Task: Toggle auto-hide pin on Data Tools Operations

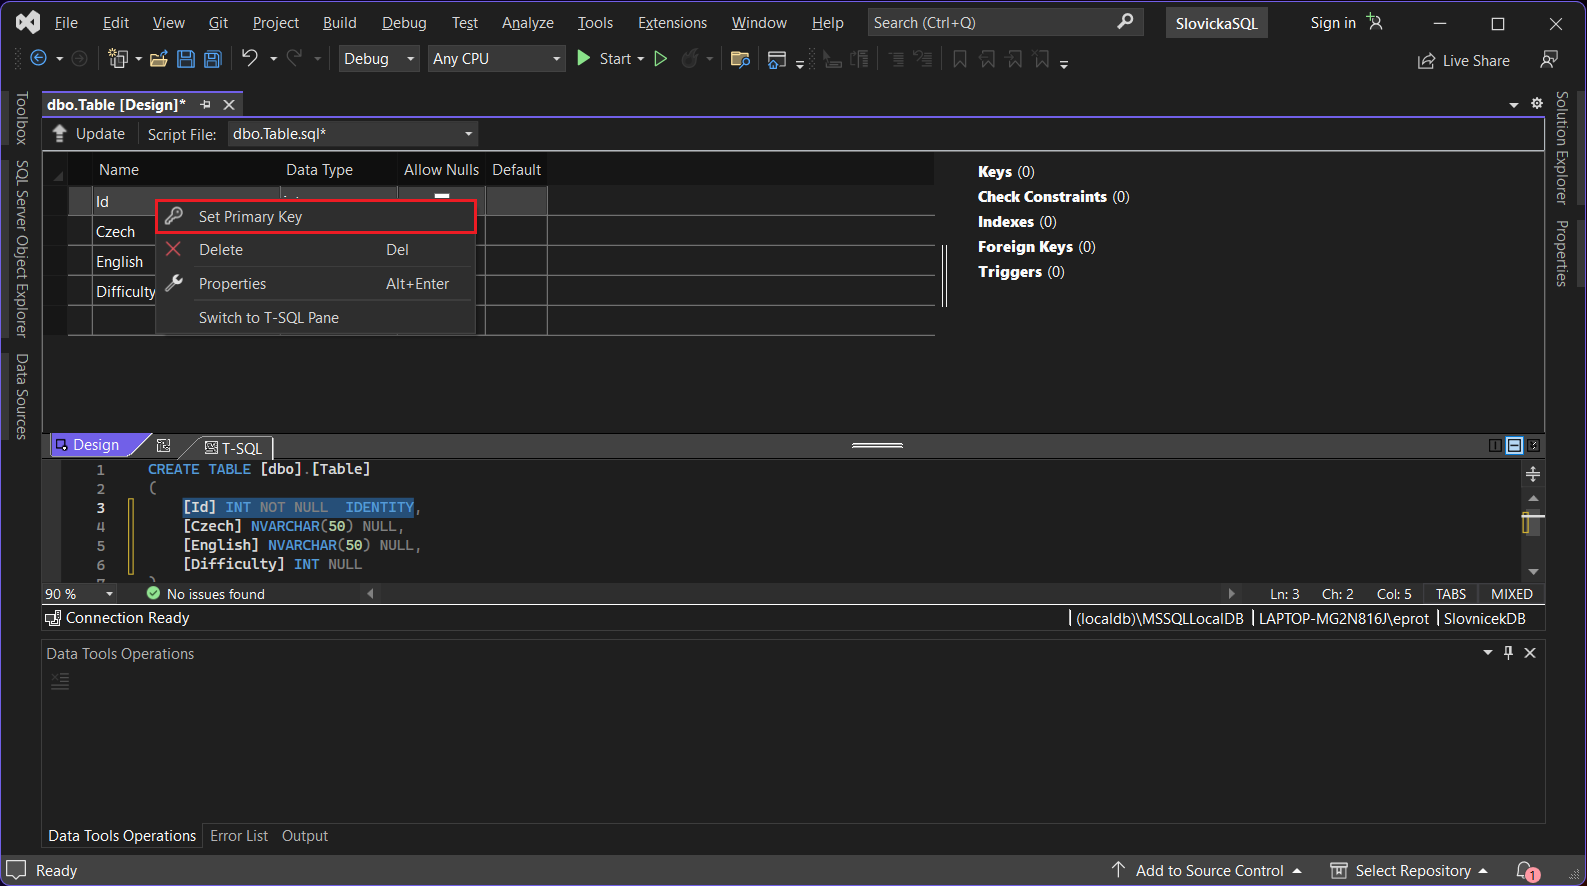Action: tap(1508, 653)
